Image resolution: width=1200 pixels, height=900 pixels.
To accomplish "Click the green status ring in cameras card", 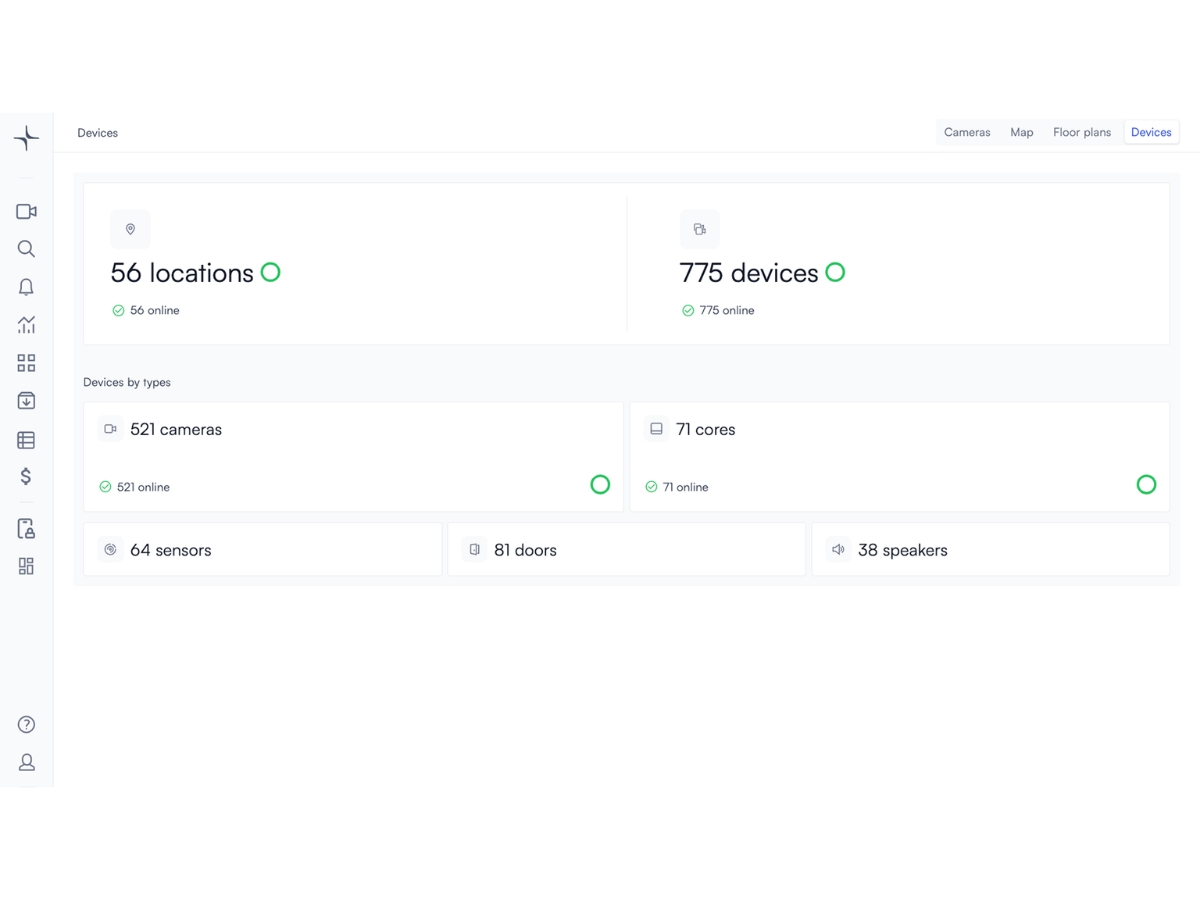I will [600, 485].
